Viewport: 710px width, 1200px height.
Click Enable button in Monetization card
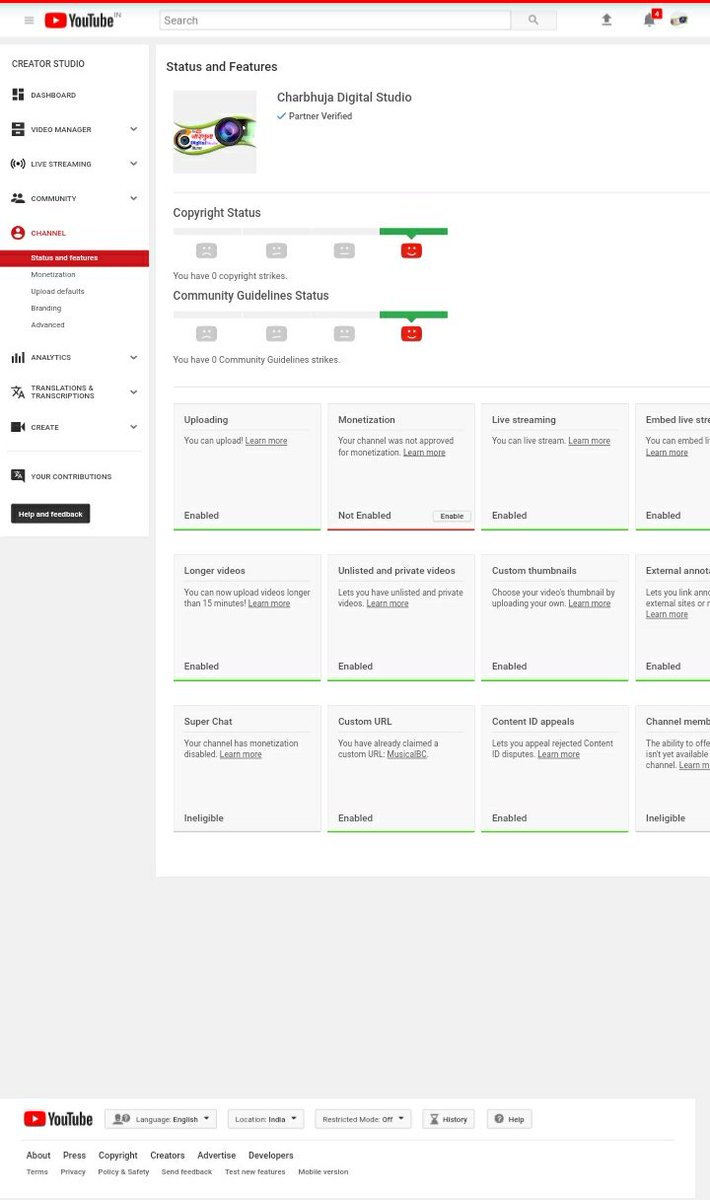[452, 516]
